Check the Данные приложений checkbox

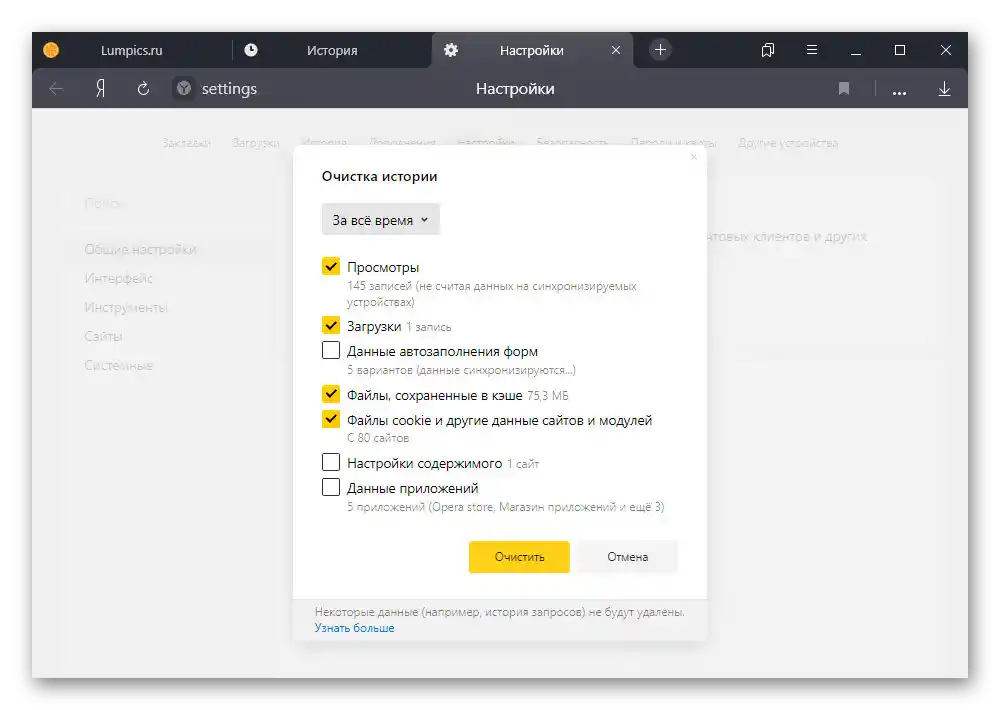[x=331, y=487]
